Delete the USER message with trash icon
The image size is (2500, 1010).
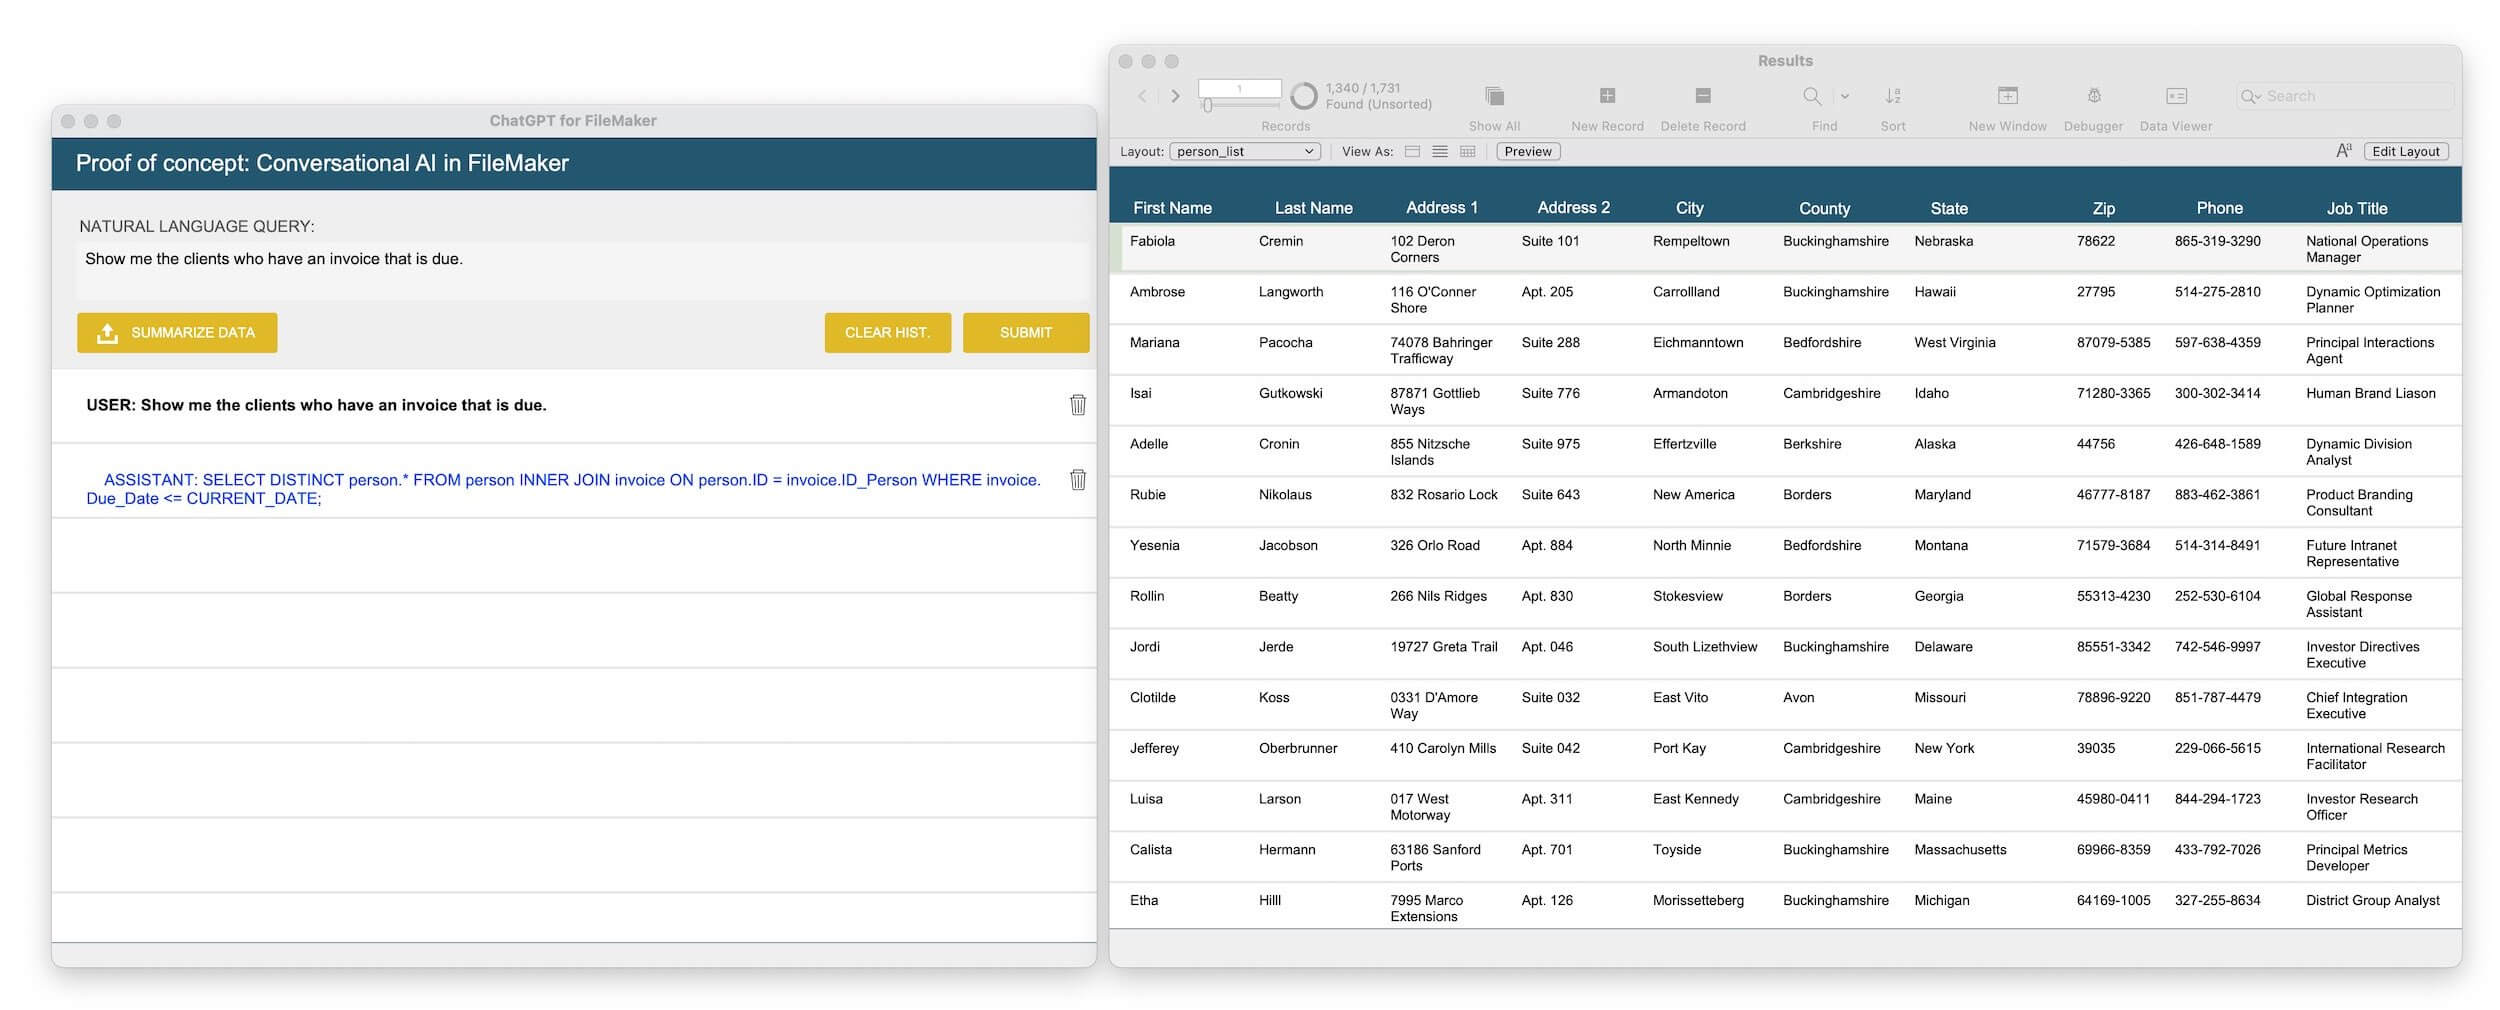1077,405
